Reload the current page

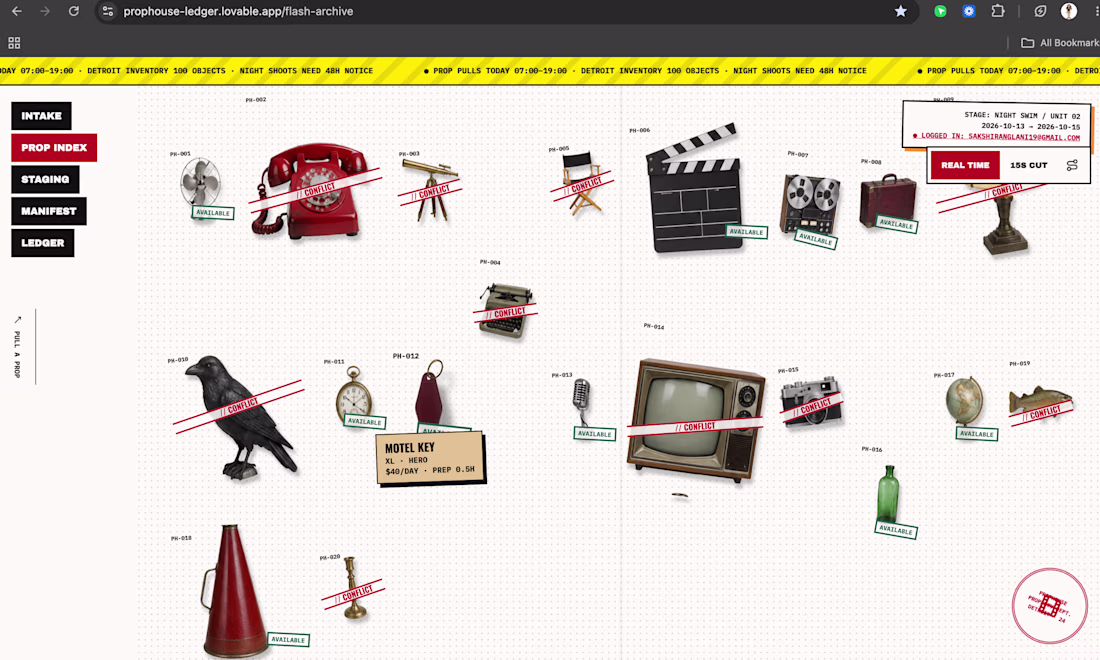pos(74,11)
